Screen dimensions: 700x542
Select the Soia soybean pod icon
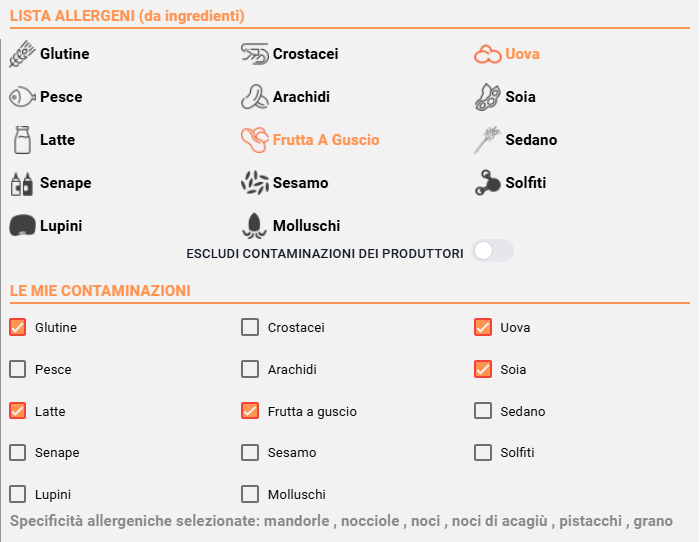(488, 96)
